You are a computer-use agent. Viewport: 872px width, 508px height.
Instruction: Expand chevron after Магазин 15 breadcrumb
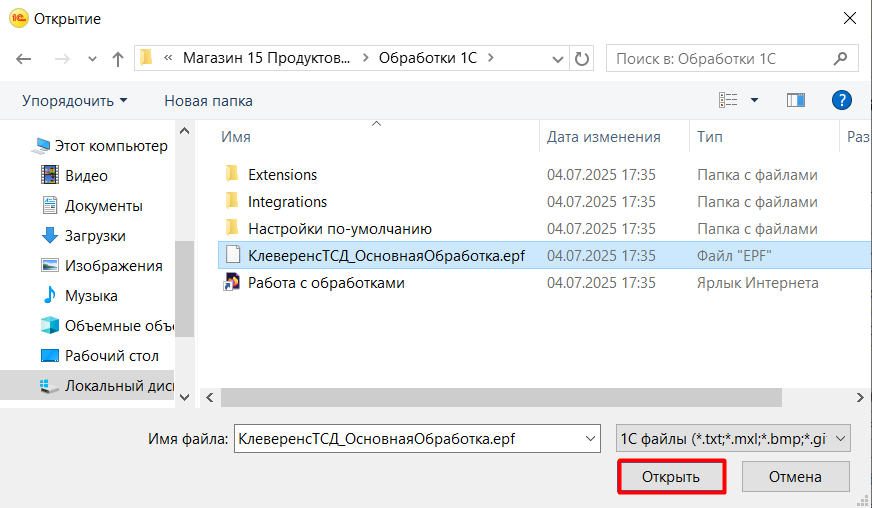pos(365,58)
